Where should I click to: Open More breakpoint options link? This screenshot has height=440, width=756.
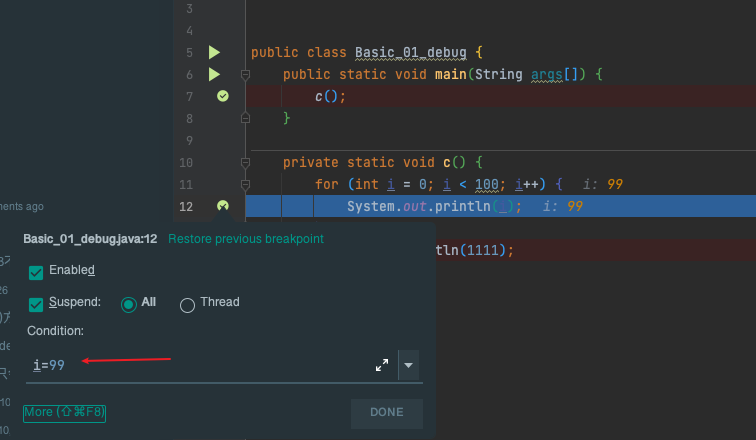pos(65,412)
